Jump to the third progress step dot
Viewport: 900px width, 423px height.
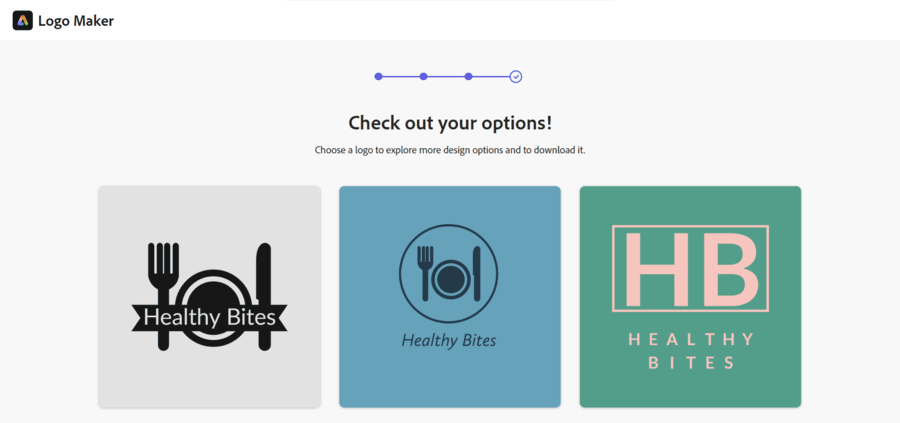point(468,76)
